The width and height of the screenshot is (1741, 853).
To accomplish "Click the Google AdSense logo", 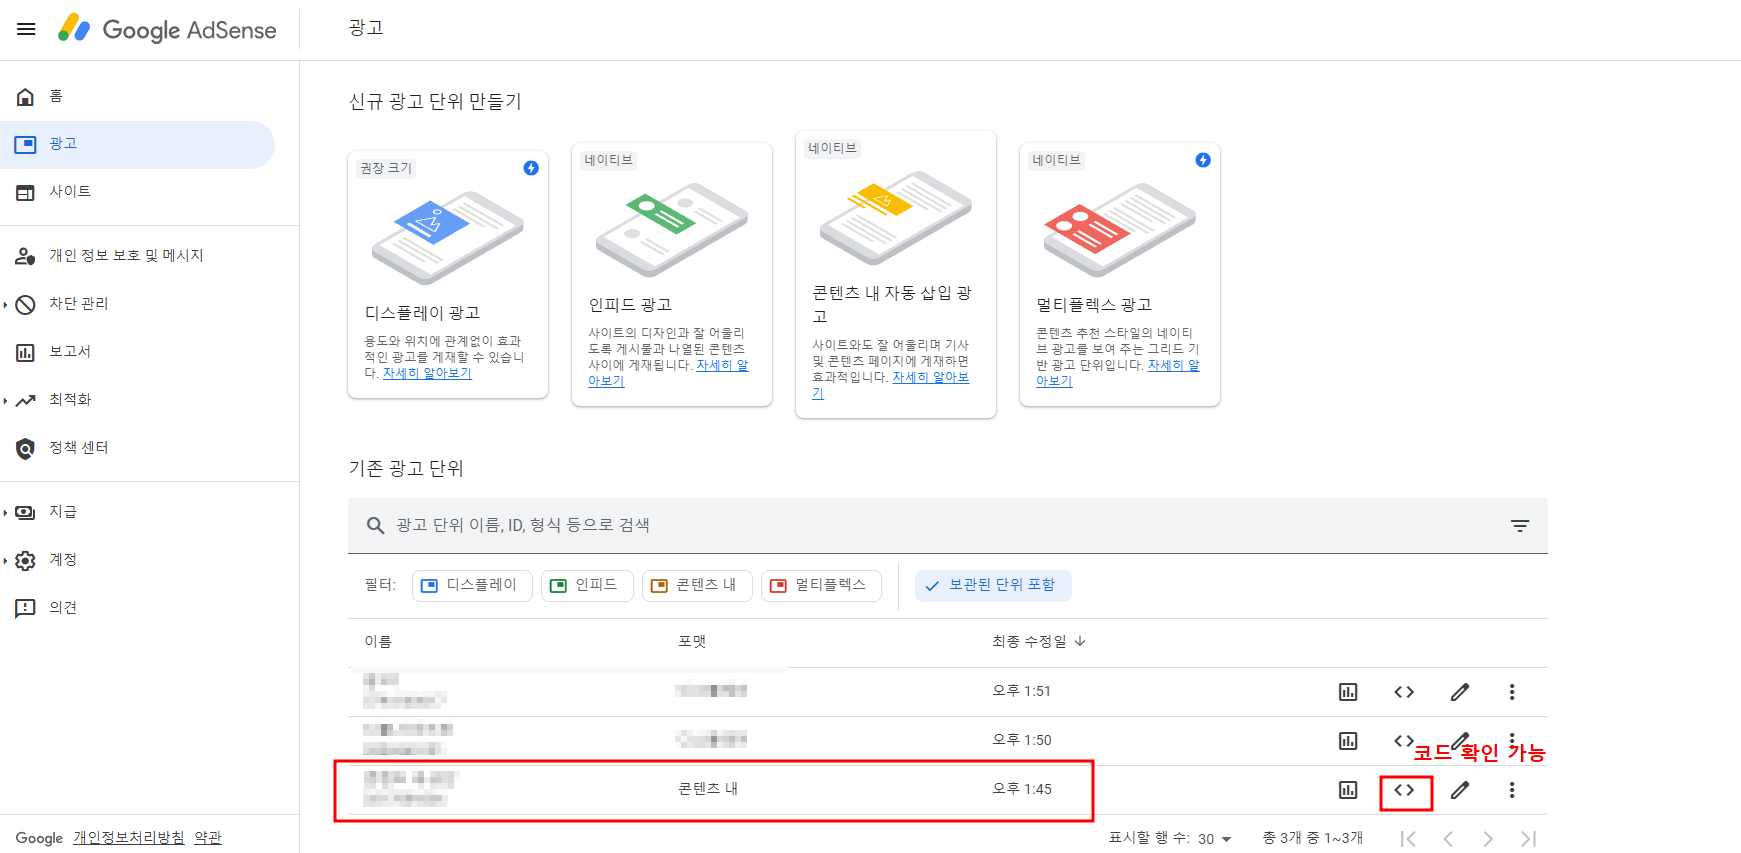I will pos(167,29).
